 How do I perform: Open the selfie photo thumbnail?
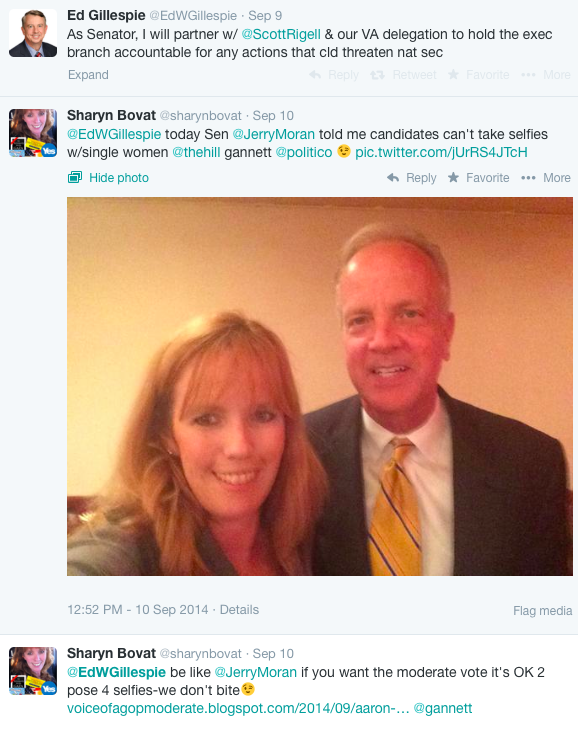point(320,386)
